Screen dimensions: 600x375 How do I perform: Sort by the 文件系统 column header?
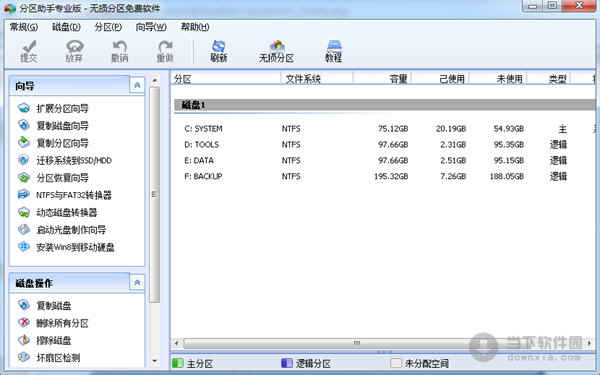(317, 79)
